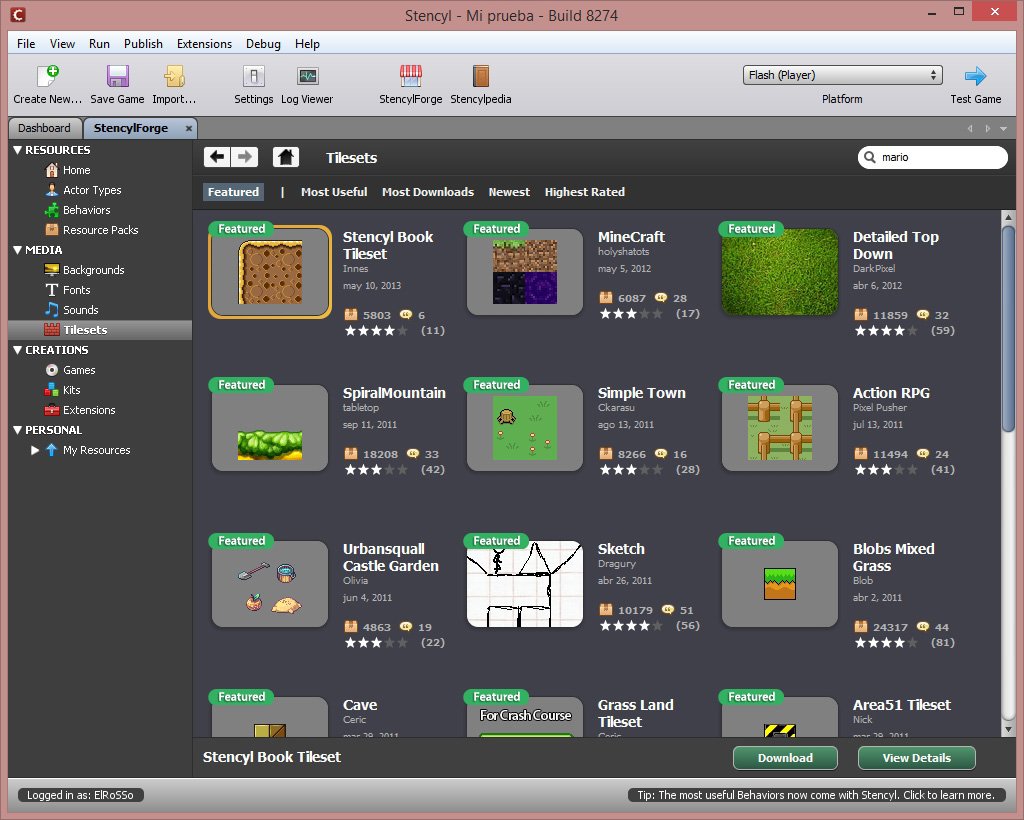Screen dimensions: 1024x820
Task: Expand My Resources tree node
Action: tap(35, 450)
